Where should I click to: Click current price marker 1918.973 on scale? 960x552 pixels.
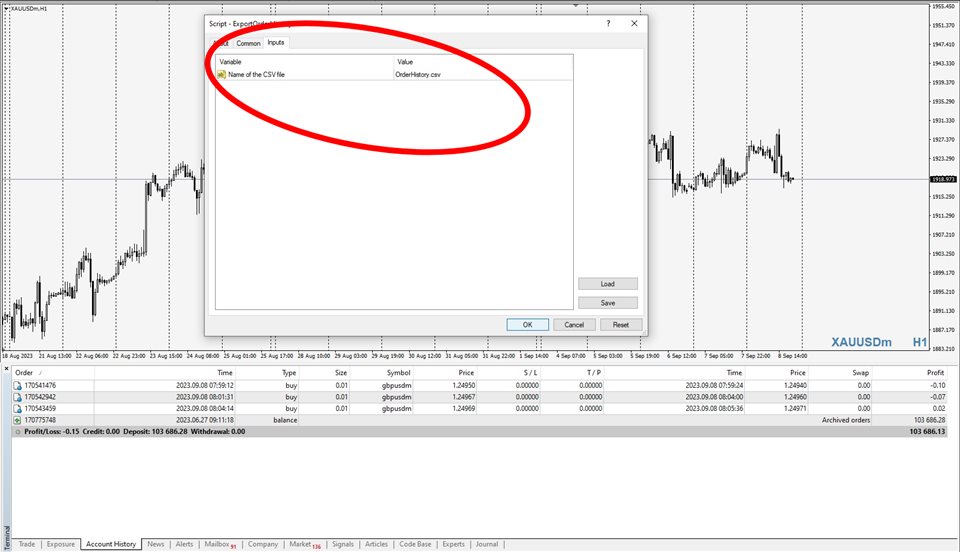pyautogui.click(x=943, y=179)
